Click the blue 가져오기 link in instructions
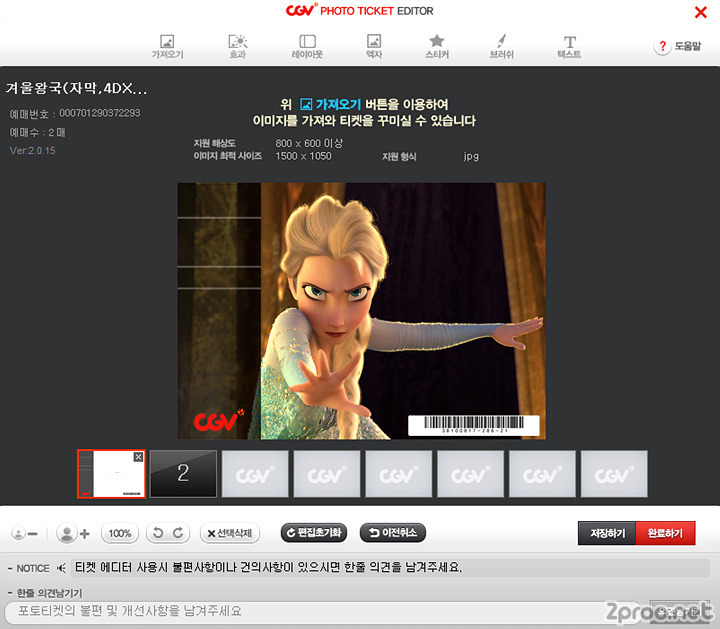720x629 pixels. (x=331, y=104)
